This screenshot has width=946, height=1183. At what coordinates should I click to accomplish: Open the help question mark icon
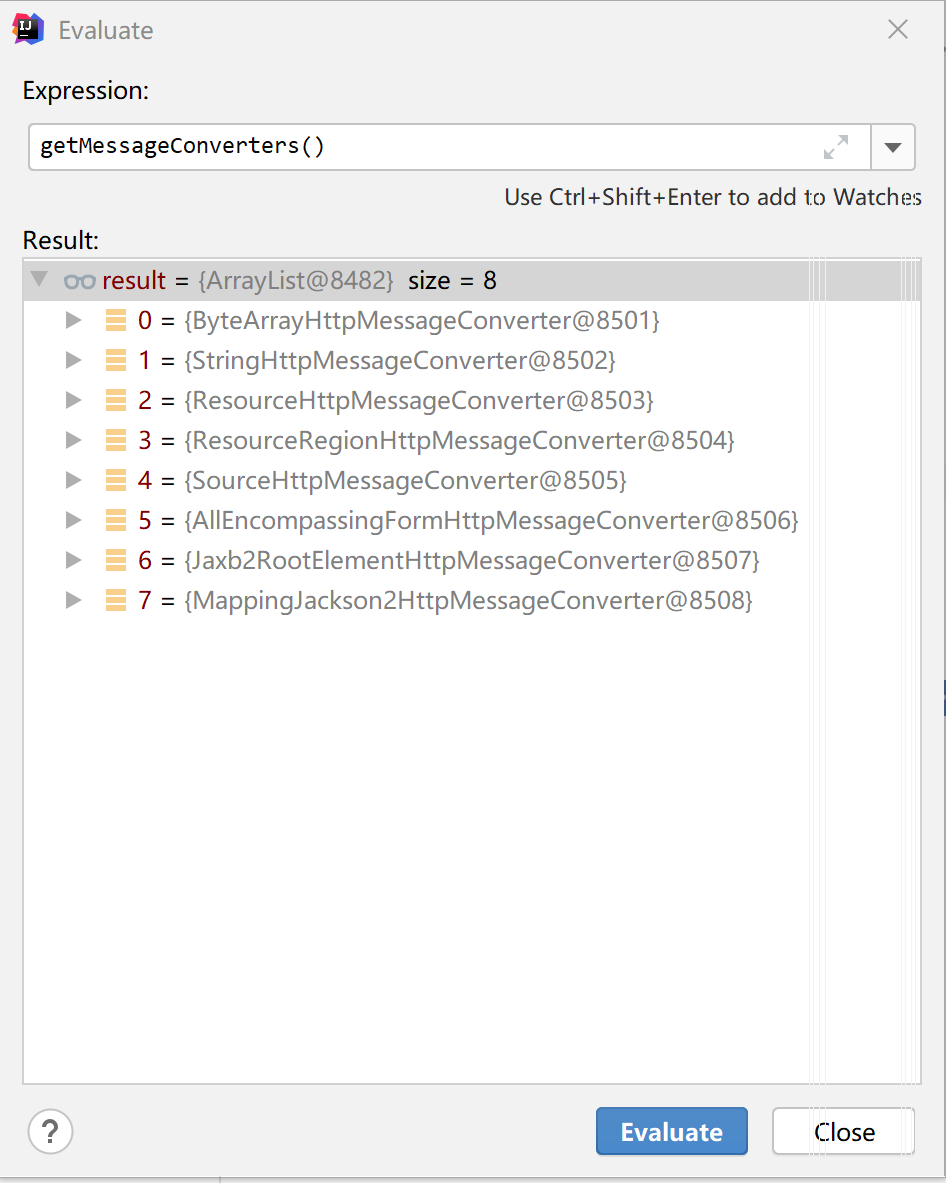[x=50, y=1132]
